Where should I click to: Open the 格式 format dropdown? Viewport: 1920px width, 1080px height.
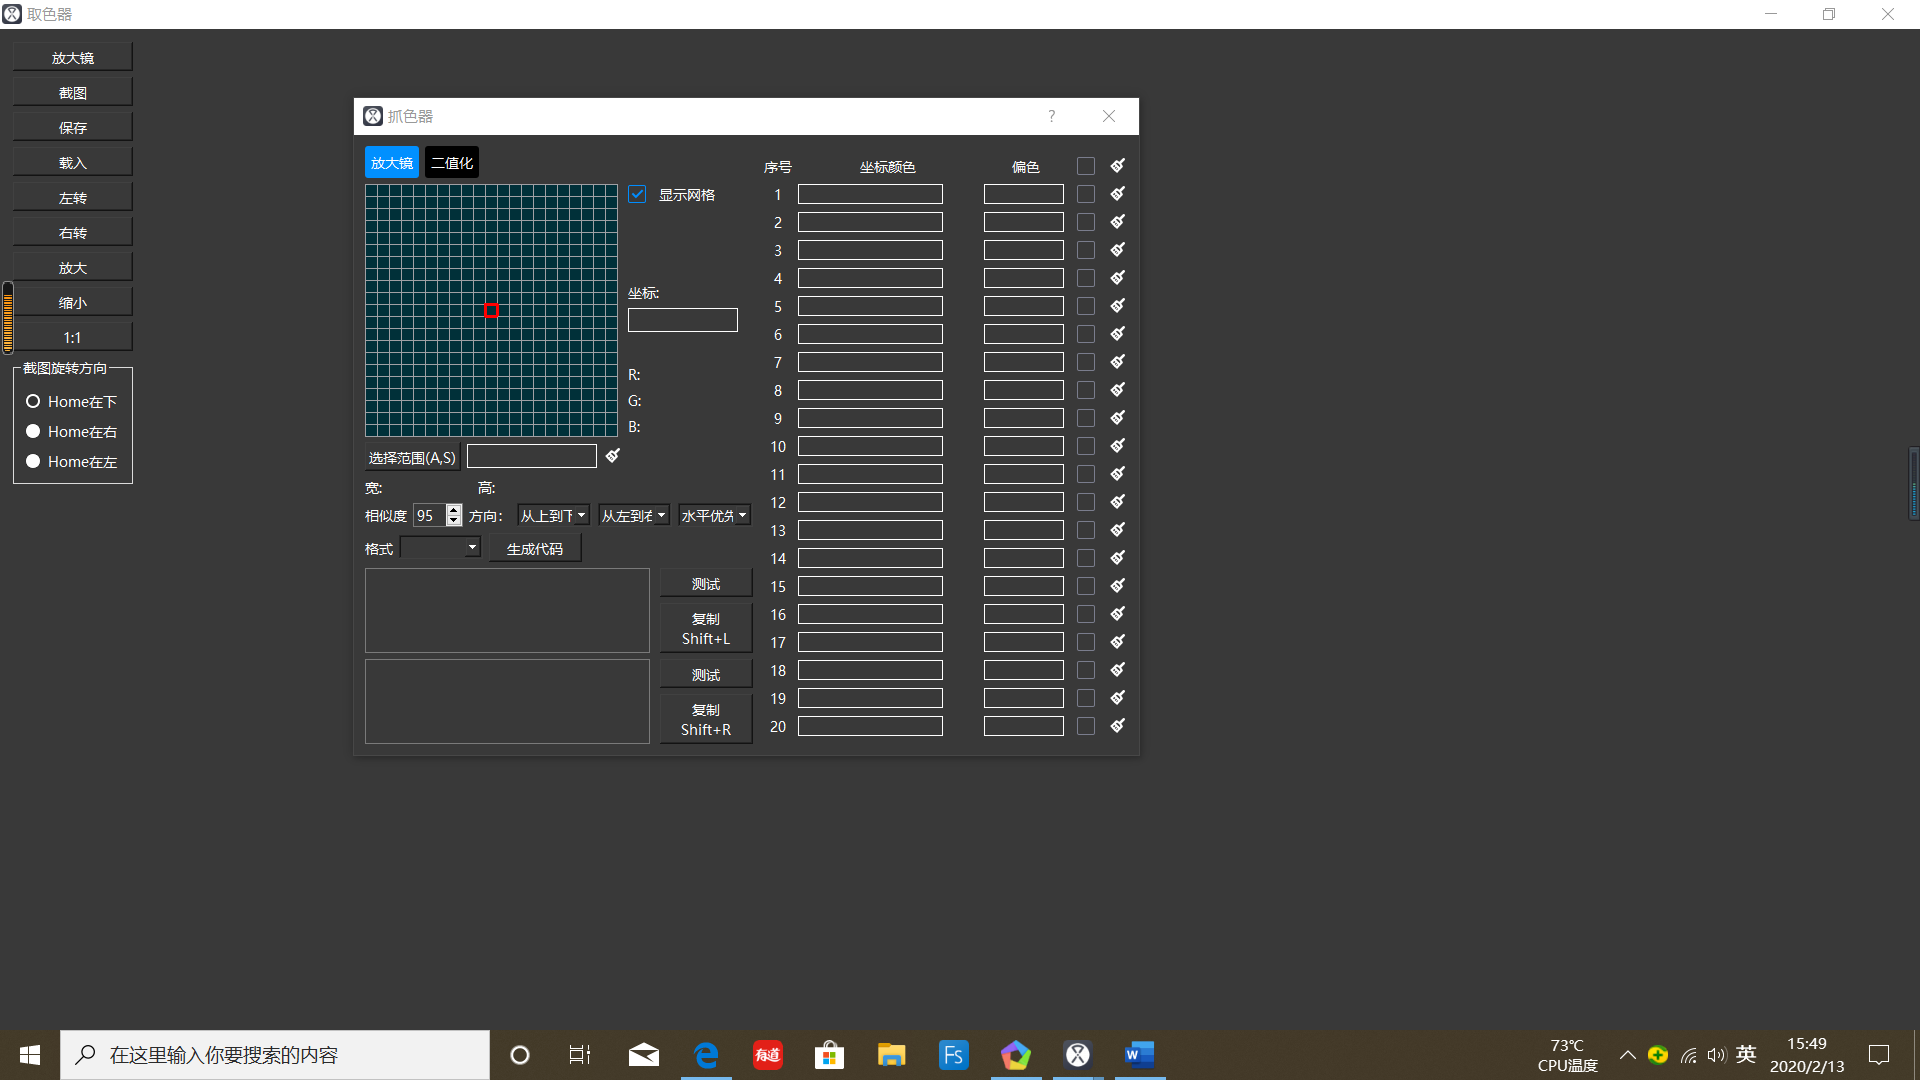pyautogui.click(x=440, y=547)
